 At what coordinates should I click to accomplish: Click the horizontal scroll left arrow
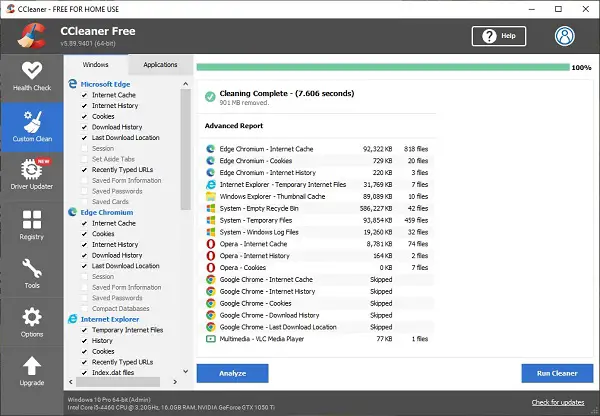tap(71, 382)
